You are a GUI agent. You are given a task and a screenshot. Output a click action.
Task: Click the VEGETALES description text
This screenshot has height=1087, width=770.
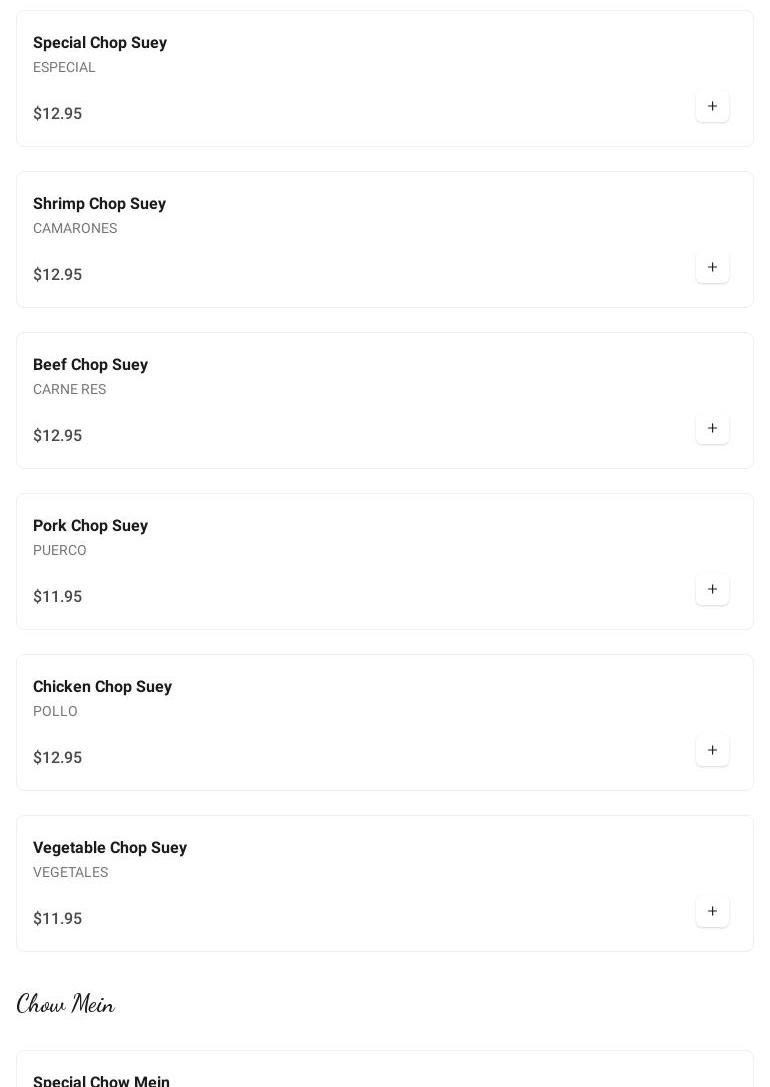click(70, 872)
